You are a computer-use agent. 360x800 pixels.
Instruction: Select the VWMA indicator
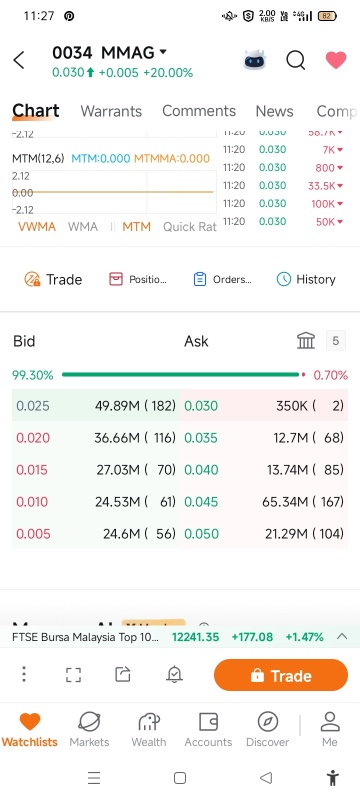tap(37, 227)
